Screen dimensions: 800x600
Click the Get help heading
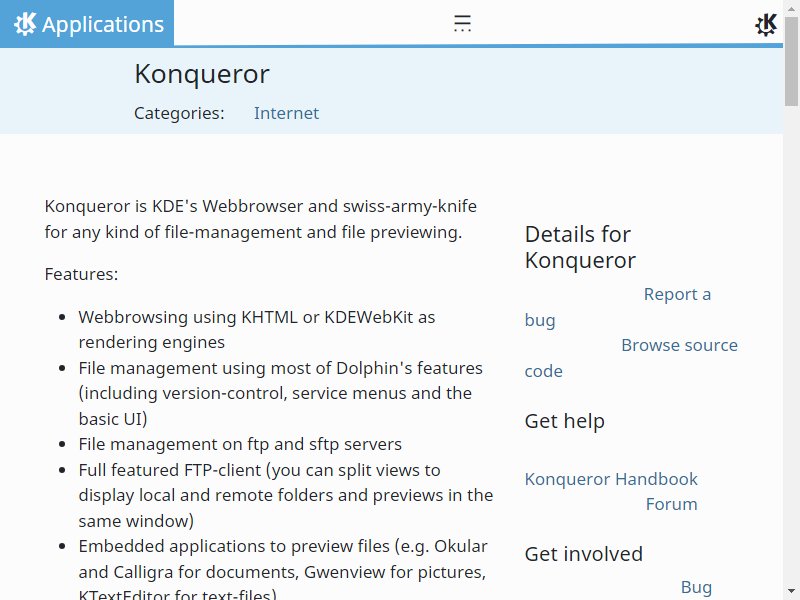pos(565,421)
